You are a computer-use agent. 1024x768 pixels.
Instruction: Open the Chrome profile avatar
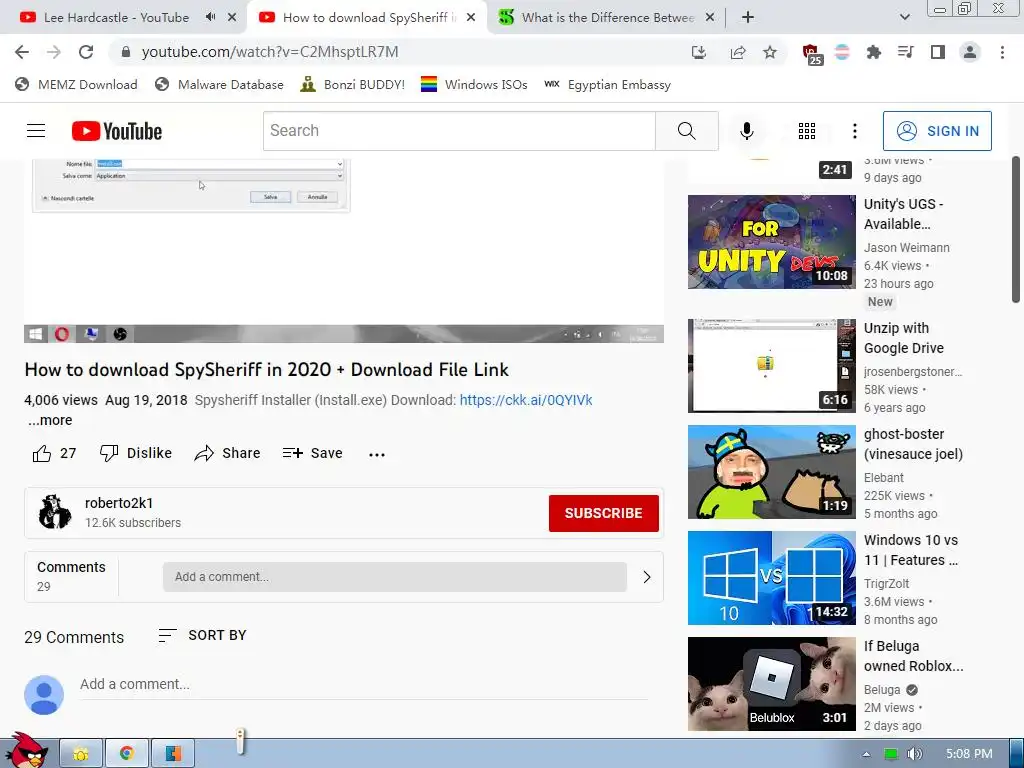(970, 52)
